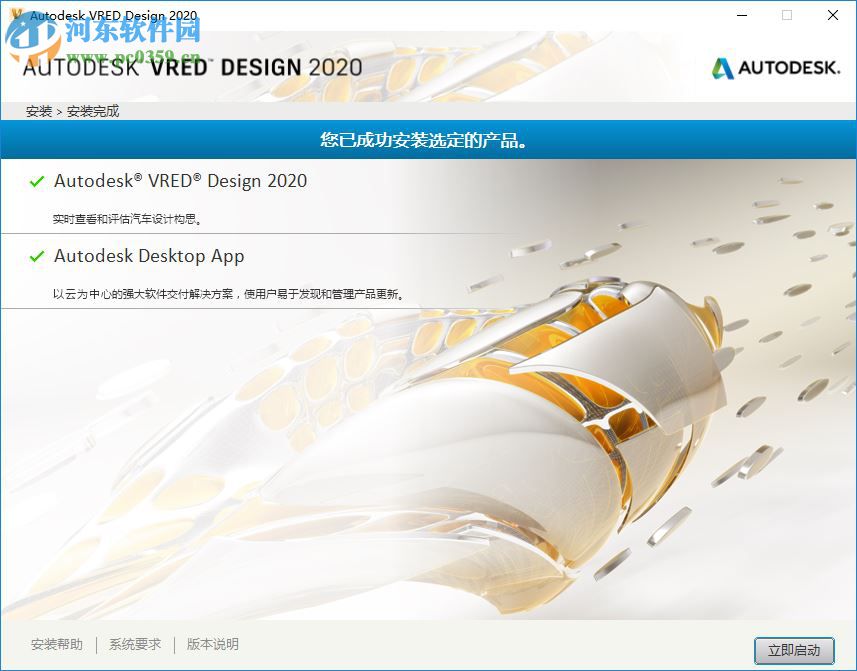Minimize the installer window
This screenshot has height=671, width=857.
(x=741, y=16)
